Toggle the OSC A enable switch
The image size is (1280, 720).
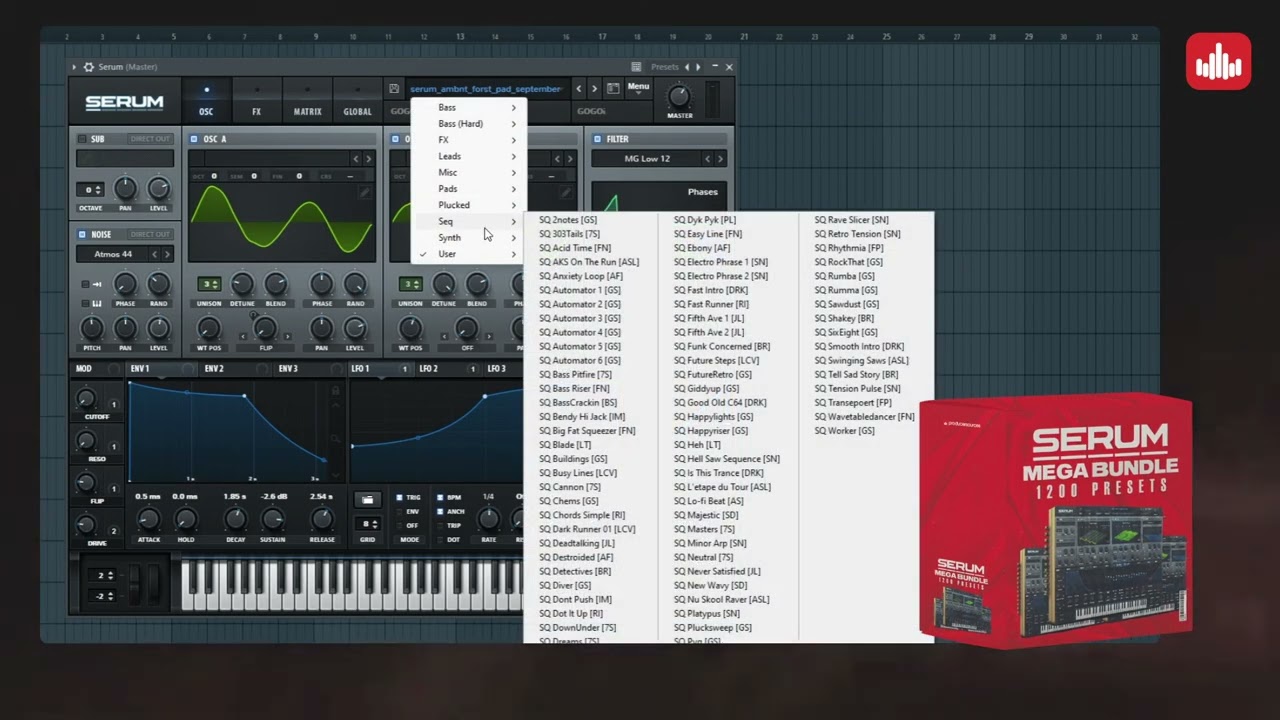tap(194, 139)
